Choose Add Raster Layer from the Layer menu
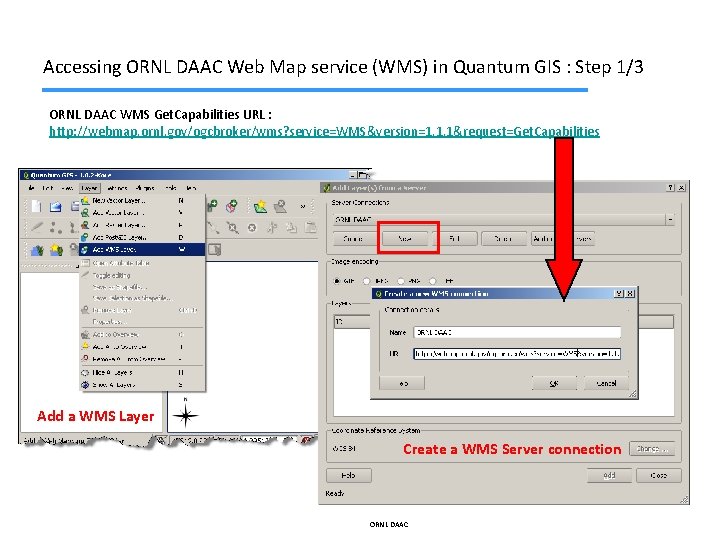 pos(142,225)
